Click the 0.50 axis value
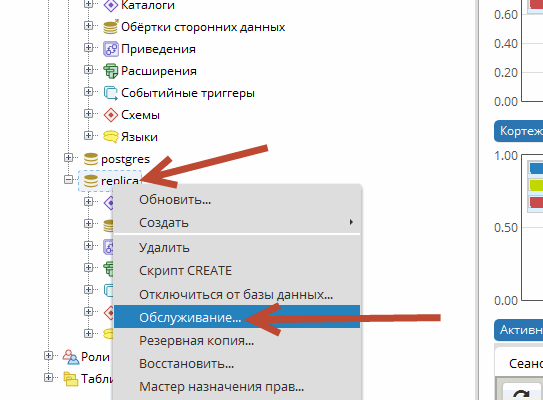Screen dimensions: 543x400 (x=506, y=228)
